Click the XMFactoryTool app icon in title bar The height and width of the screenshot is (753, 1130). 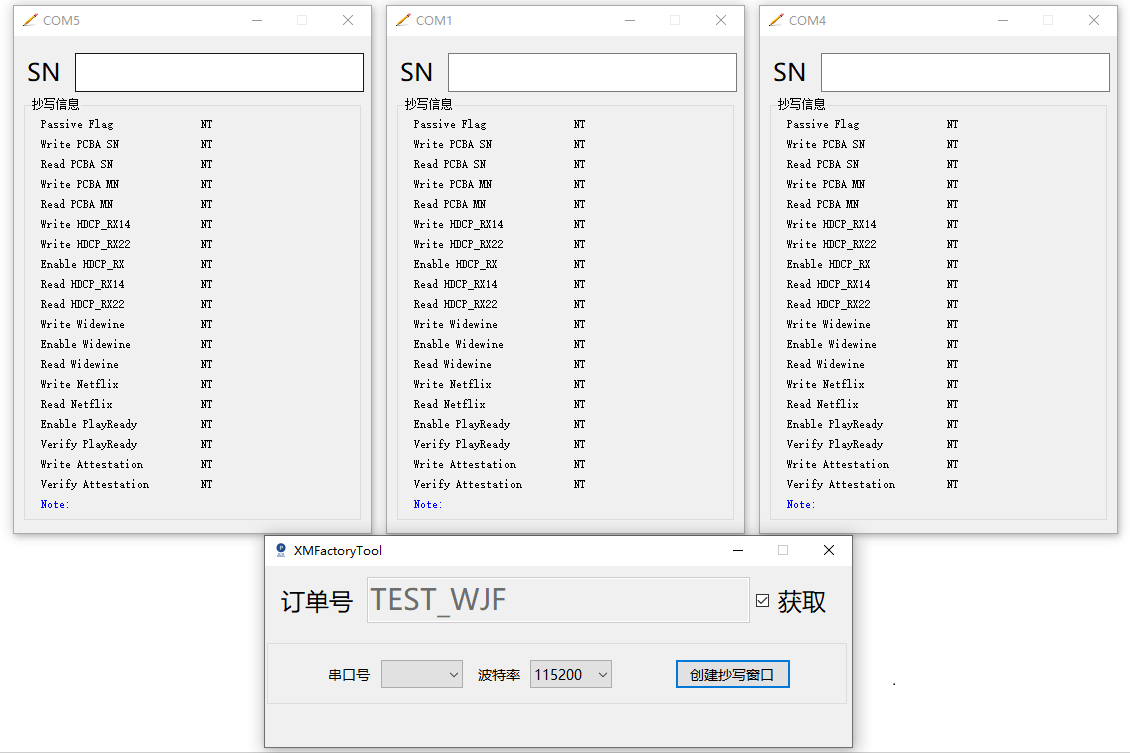click(x=281, y=550)
